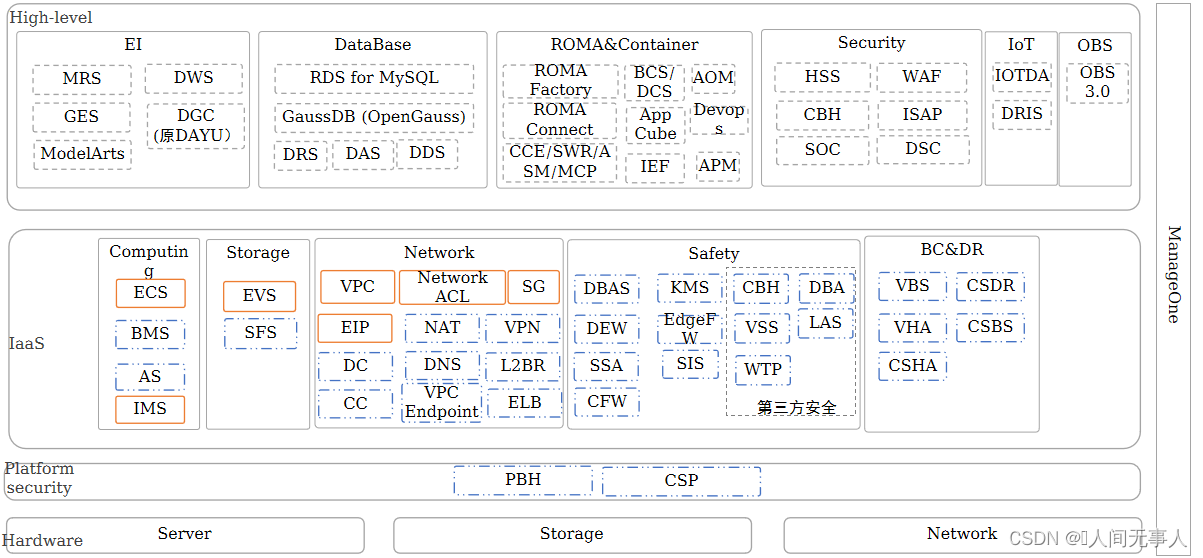Image resolution: width=1203 pixels, height=558 pixels.
Task: Select the CSDR box
Action: pos(990,286)
